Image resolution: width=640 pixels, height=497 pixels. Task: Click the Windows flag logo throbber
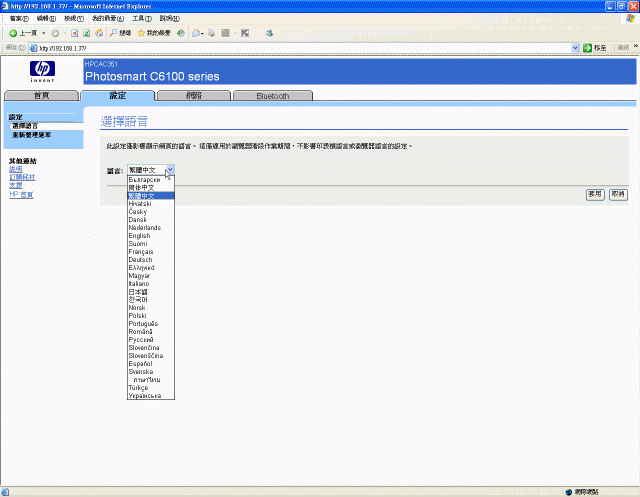pyautogui.click(x=631, y=18)
